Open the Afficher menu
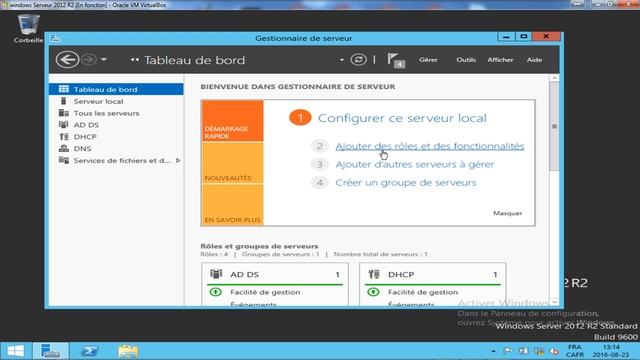The width and height of the screenshot is (640, 360). tap(500, 60)
